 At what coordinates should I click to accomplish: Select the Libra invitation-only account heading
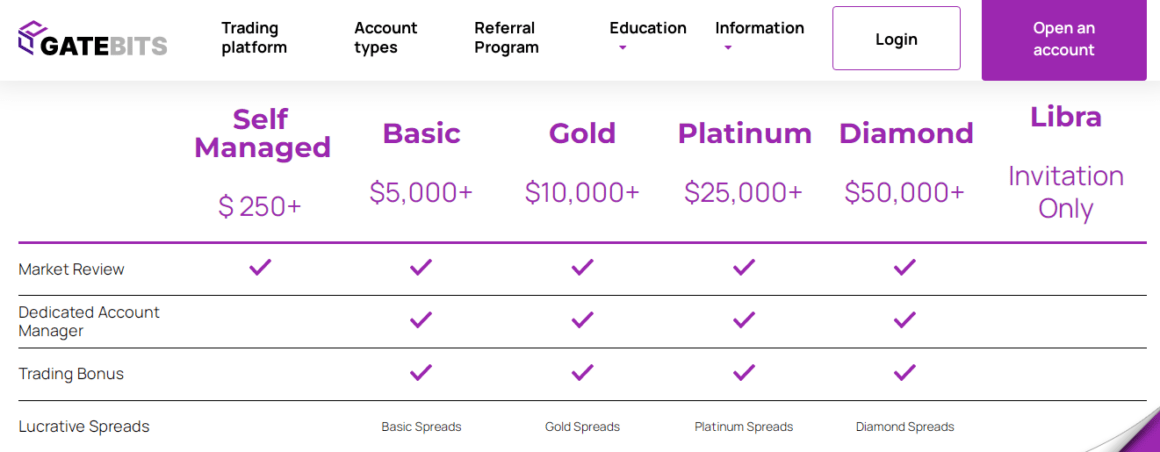point(1066,117)
